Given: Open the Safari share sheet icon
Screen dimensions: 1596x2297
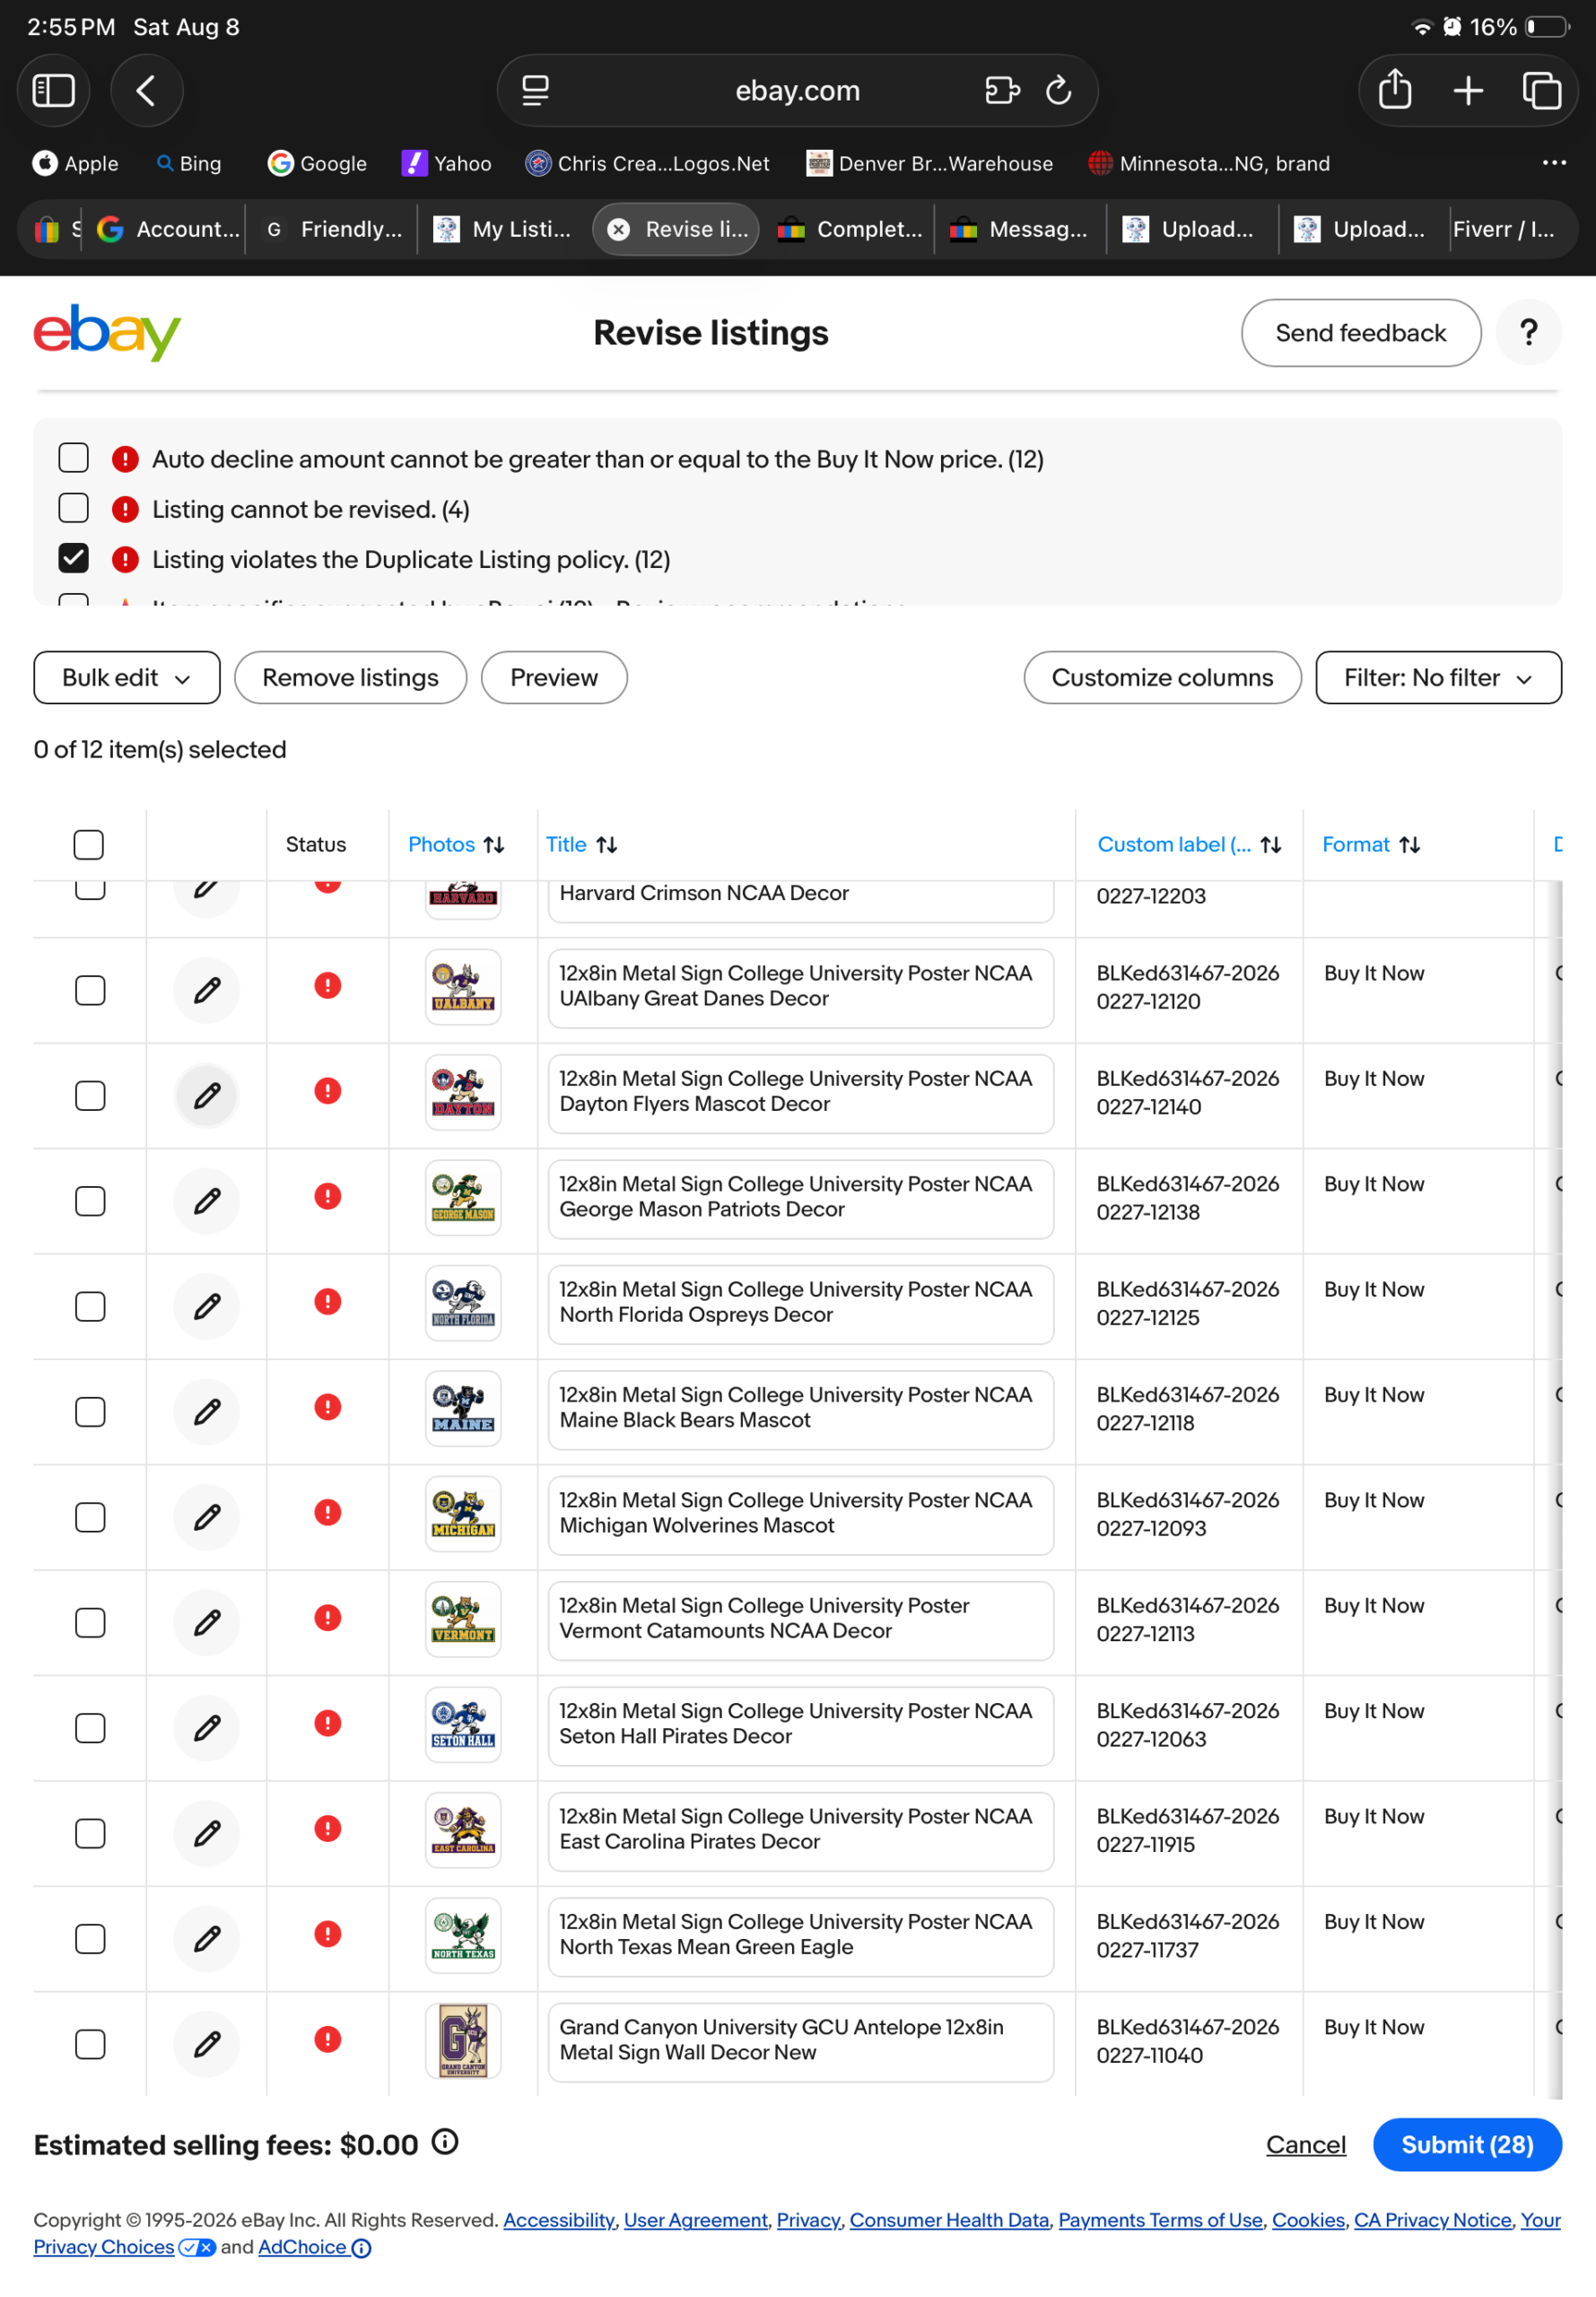Looking at the screenshot, I should 1394,90.
